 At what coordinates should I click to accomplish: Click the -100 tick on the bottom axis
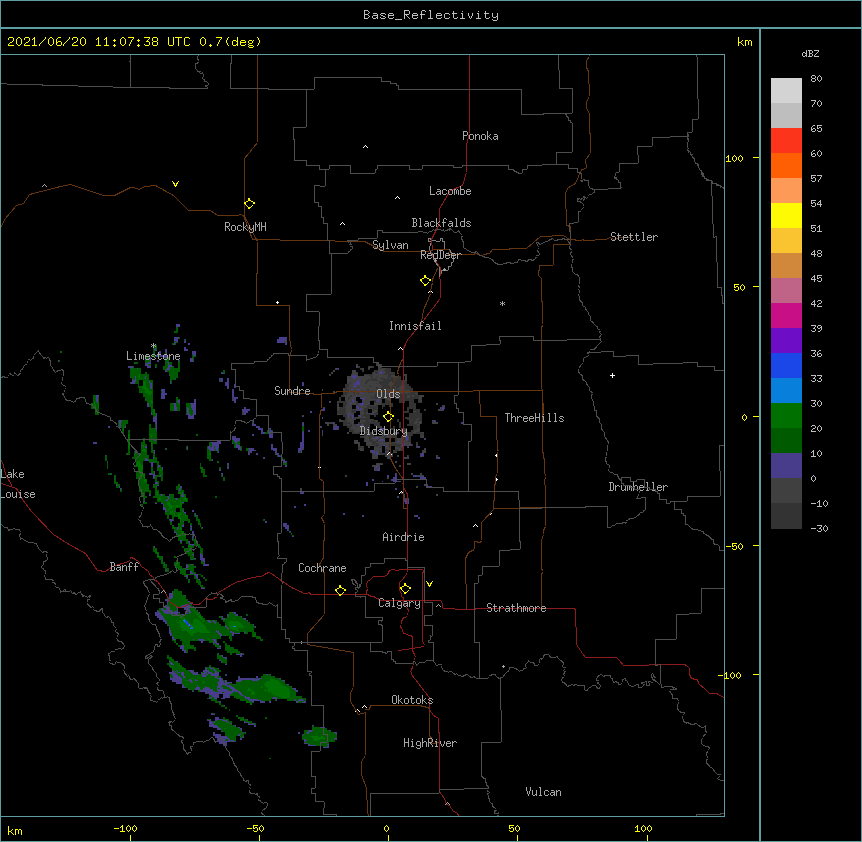pyautogui.click(x=125, y=829)
